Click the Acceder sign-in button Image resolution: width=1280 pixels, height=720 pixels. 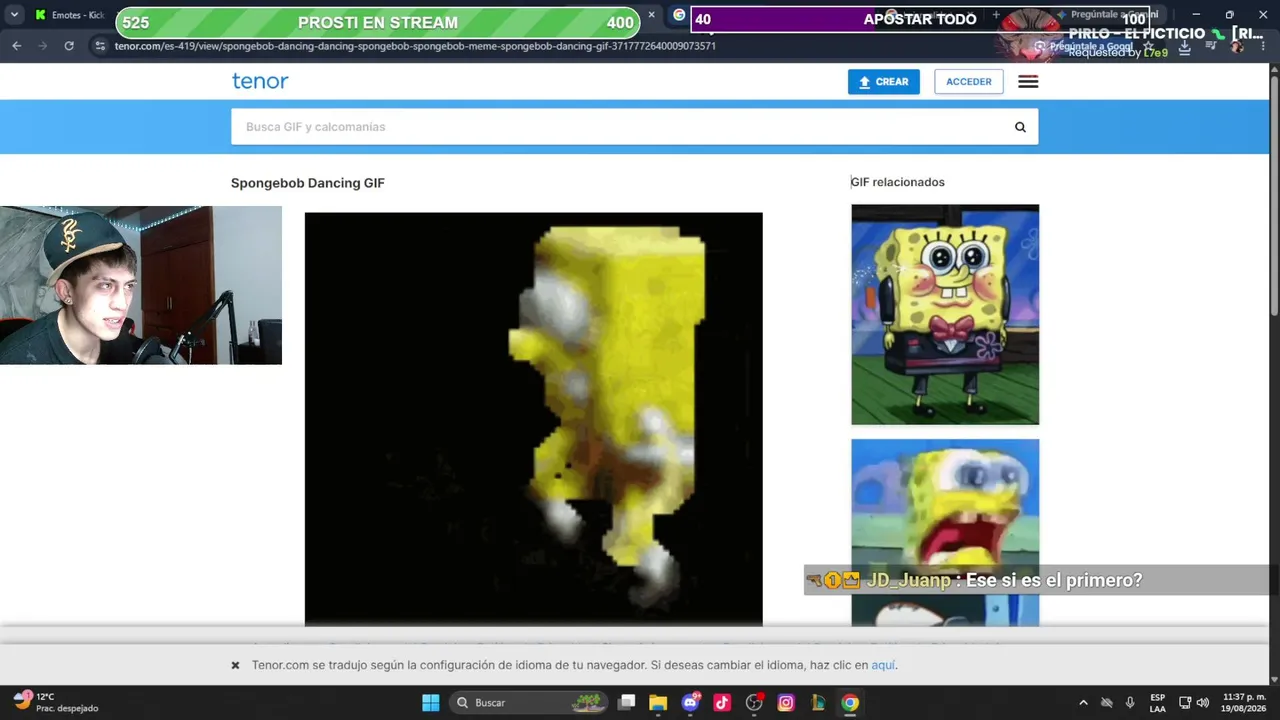click(x=969, y=82)
